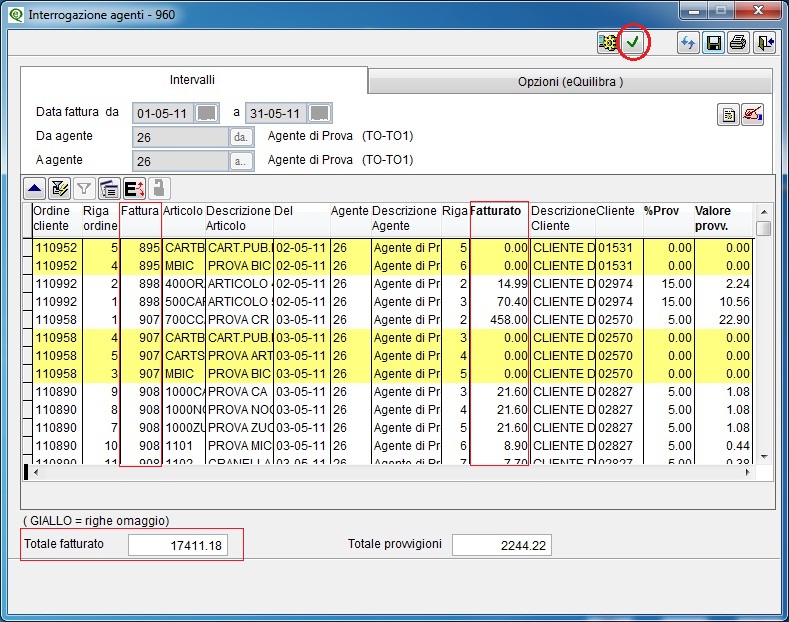Click the Valore provv. column header
The width and height of the screenshot is (789, 622).
(723, 218)
